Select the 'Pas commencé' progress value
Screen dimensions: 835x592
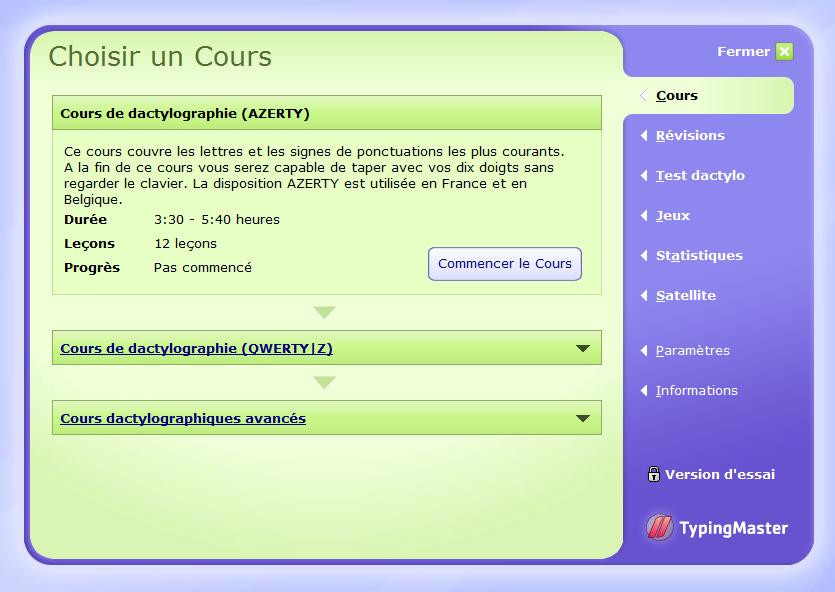[x=203, y=267]
